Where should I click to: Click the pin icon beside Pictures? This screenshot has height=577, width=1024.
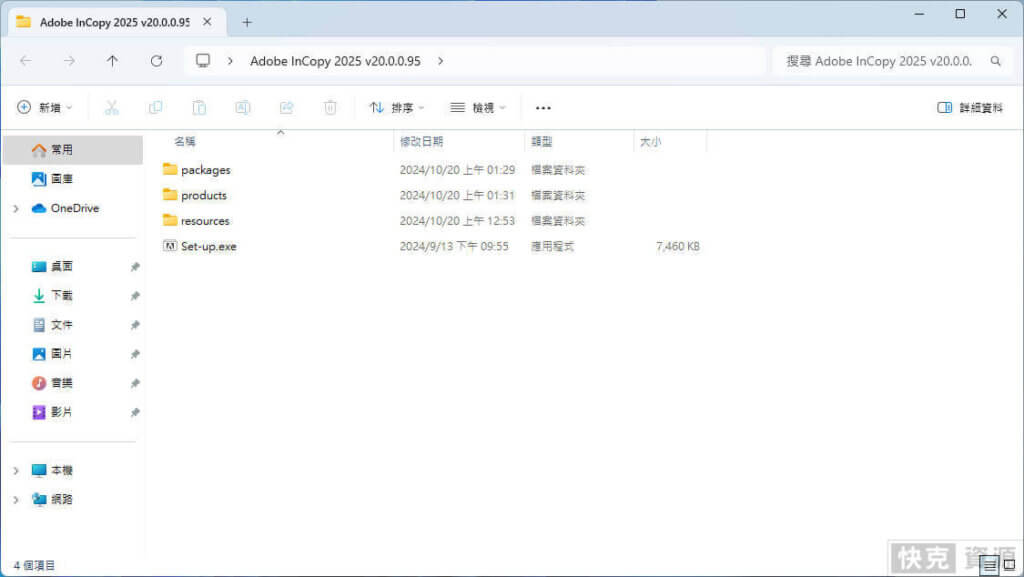pos(135,354)
